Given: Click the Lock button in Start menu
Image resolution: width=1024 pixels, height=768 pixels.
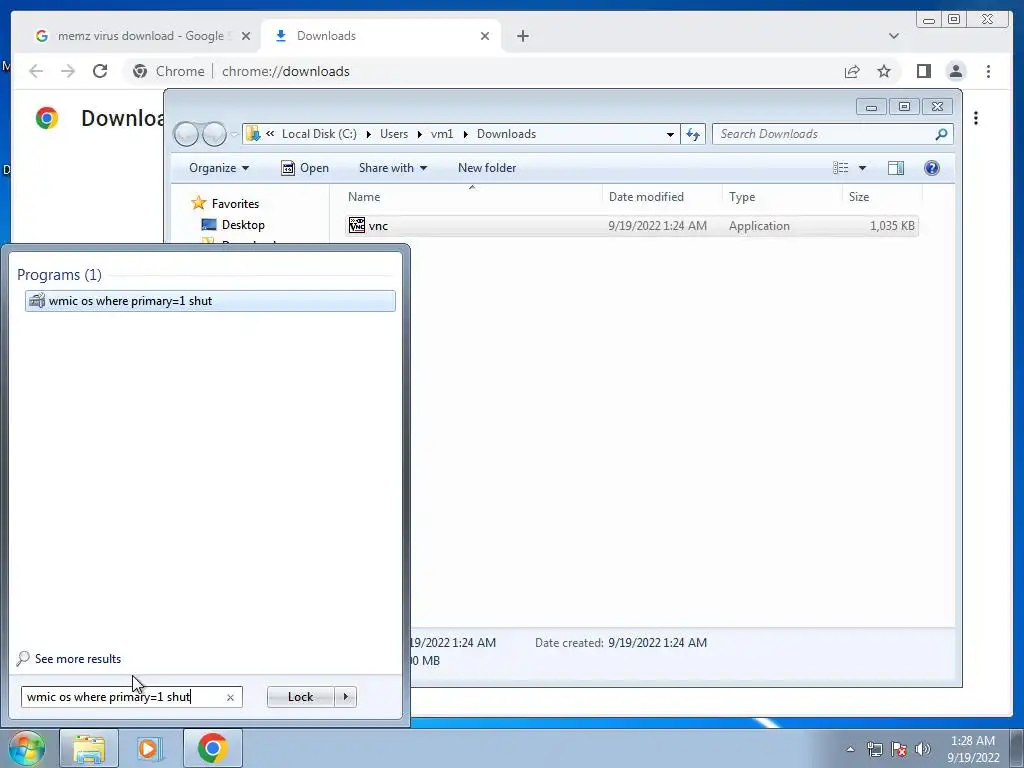Looking at the screenshot, I should coord(300,697).
